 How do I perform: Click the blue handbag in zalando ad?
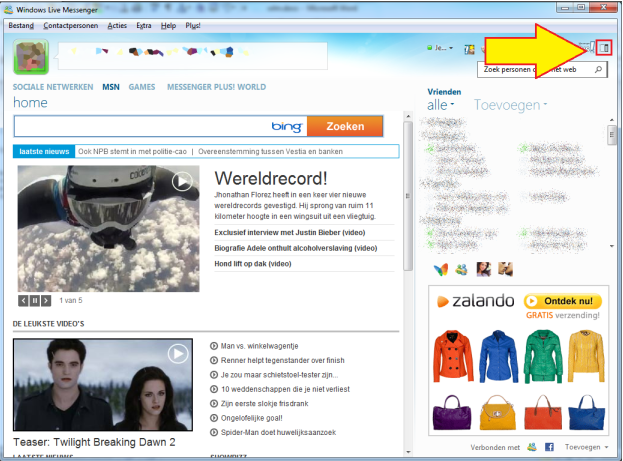pyautogui.click(x=586, y=413)
